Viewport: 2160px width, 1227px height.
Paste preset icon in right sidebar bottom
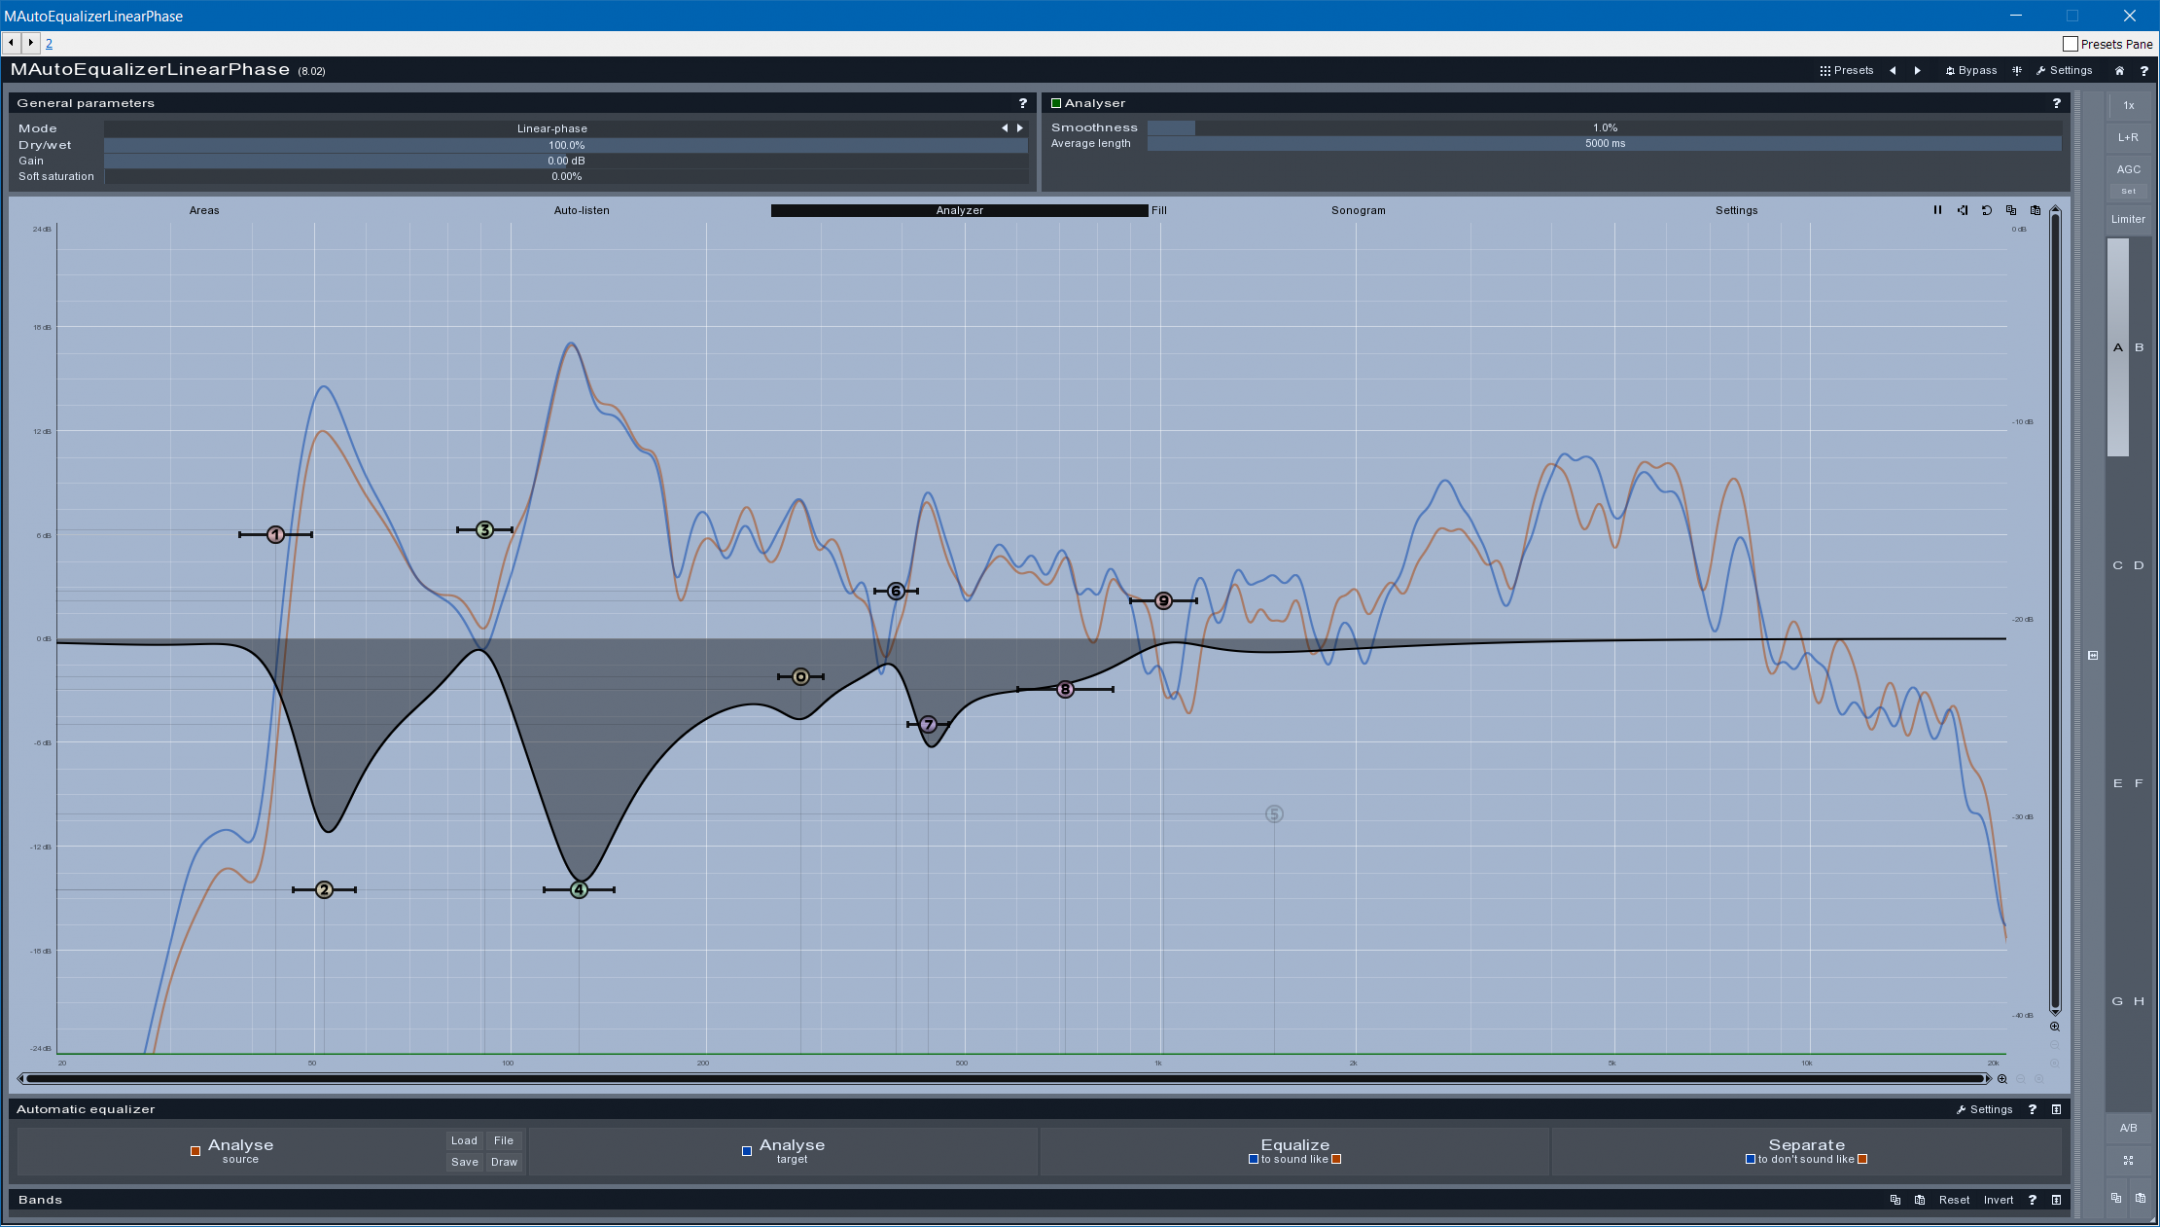coord(2140,1197)
